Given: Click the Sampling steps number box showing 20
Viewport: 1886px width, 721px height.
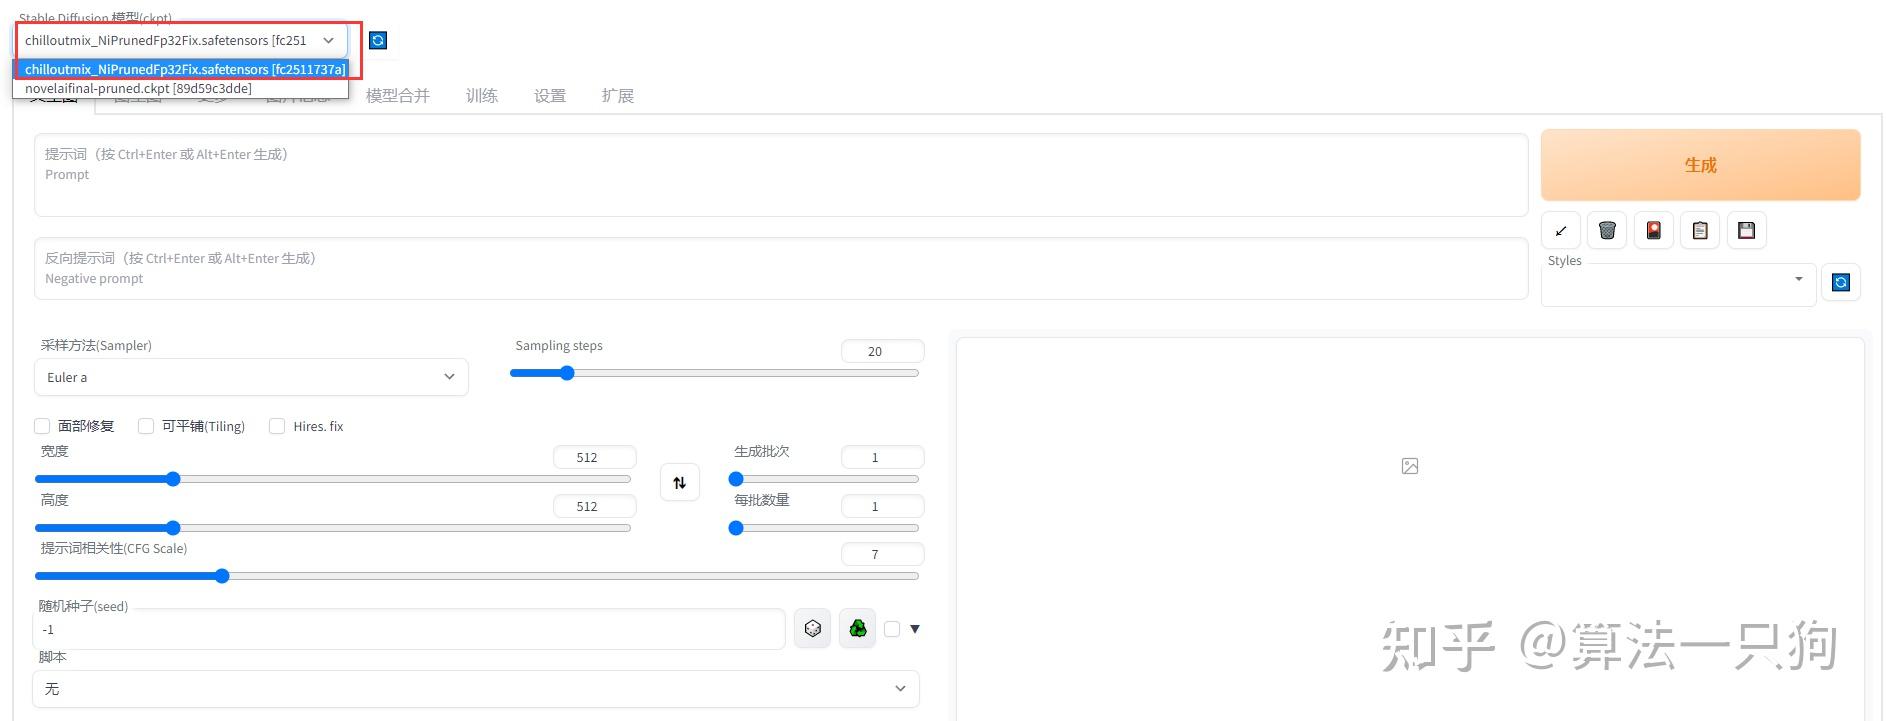Looking at the screenshot, I should [883, 351].
